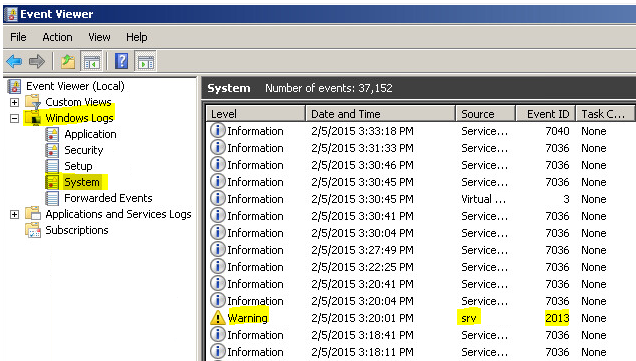Select Event Viewer (Local) tree label

75,86
